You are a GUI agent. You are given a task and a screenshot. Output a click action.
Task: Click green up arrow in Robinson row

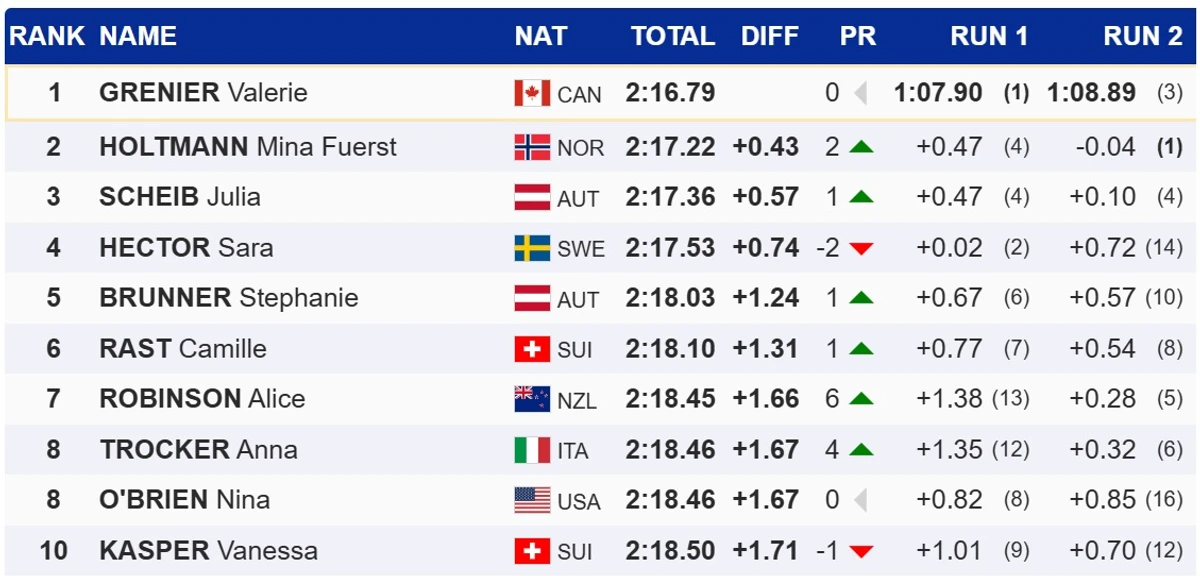(x=861, y=399)
